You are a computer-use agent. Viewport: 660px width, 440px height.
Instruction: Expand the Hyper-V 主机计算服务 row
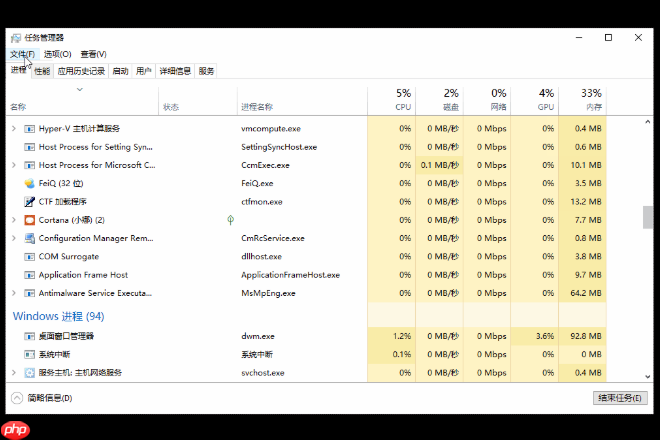pyautogui.click(x=14, y=128)
